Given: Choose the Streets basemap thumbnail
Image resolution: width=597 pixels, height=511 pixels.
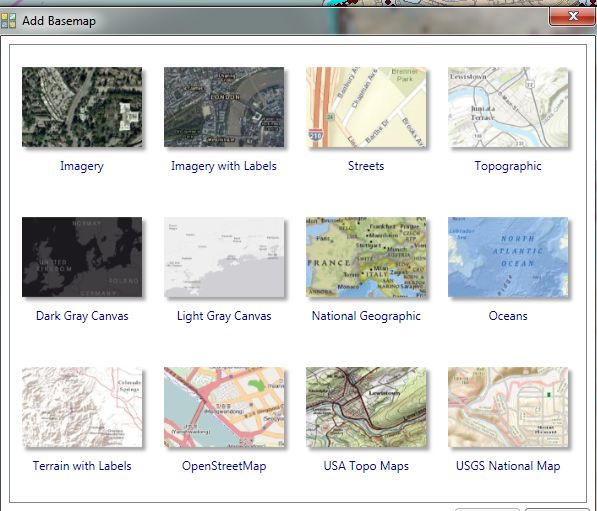Looking at the screenshot, I should pos(366,107).
